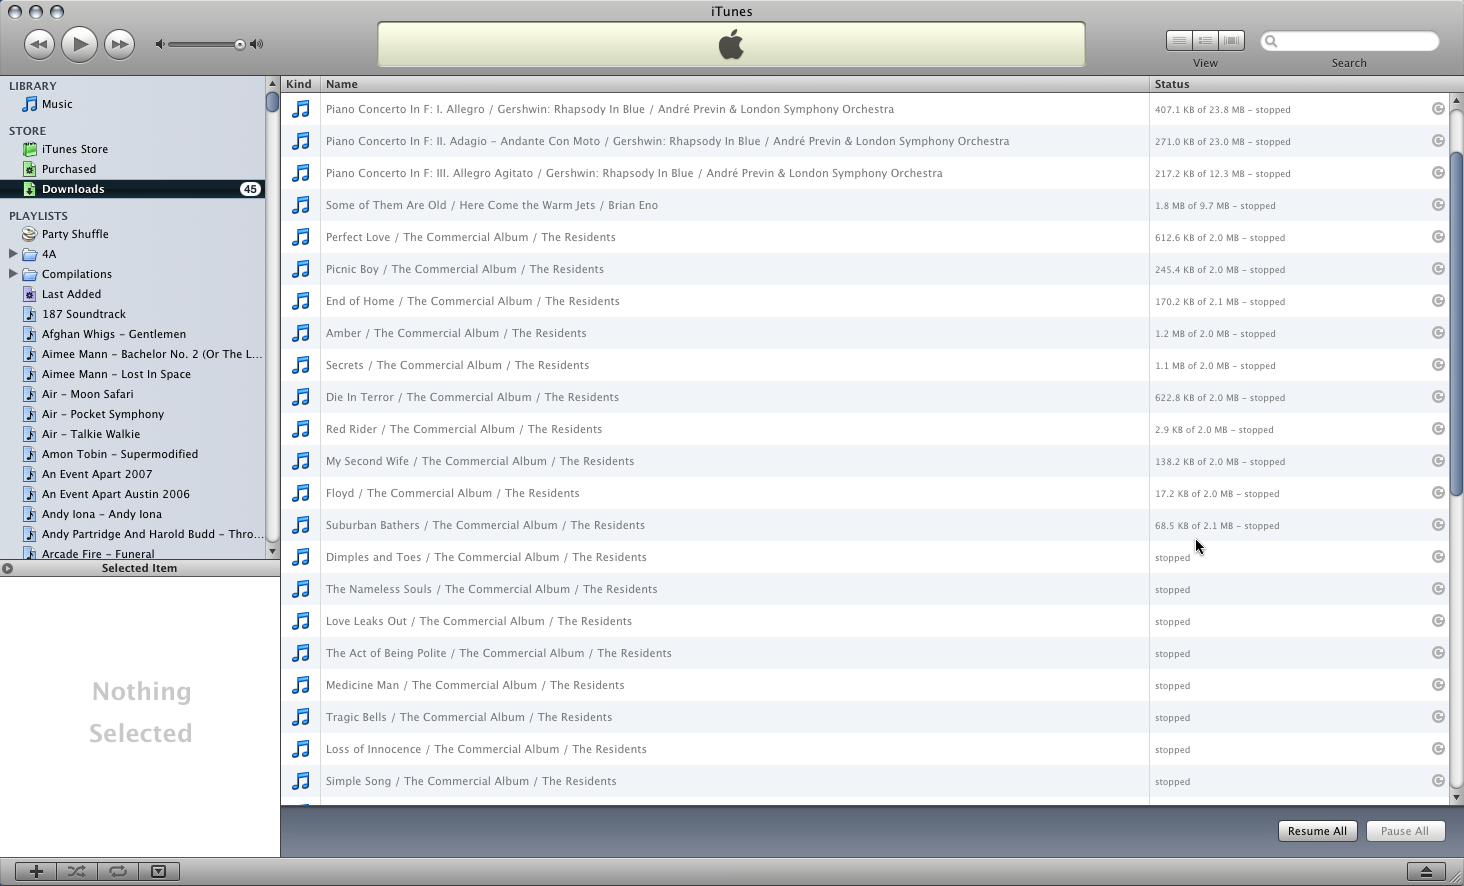Resume the Red Rider download
The width and height of the screenshot is (1464, 886).
pos(1438,429)
